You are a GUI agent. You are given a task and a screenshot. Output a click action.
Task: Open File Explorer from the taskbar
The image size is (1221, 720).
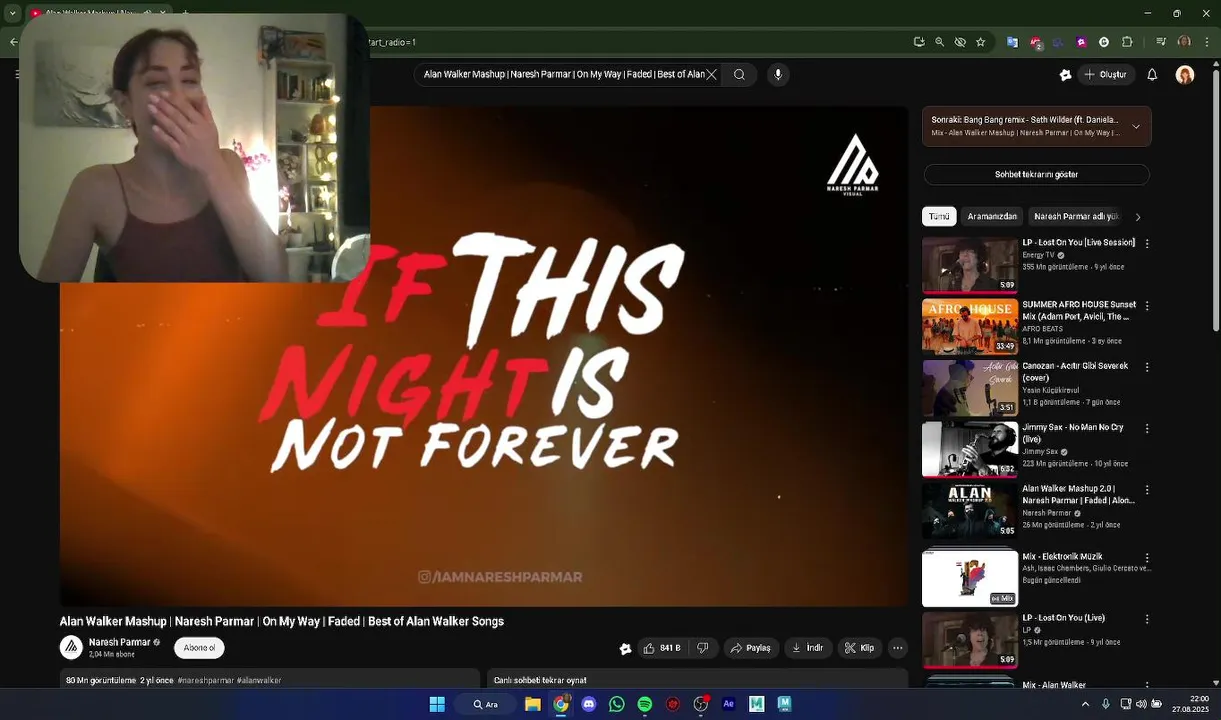pyautogui.click(x=533, y=704)
